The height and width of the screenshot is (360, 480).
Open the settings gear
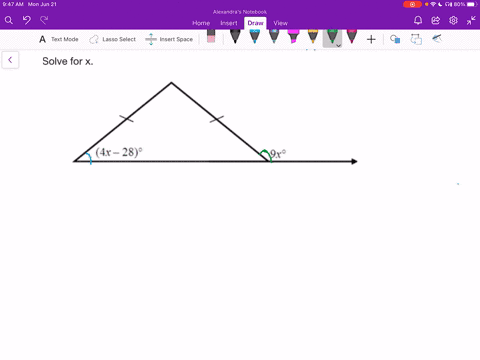coord(453,20)
